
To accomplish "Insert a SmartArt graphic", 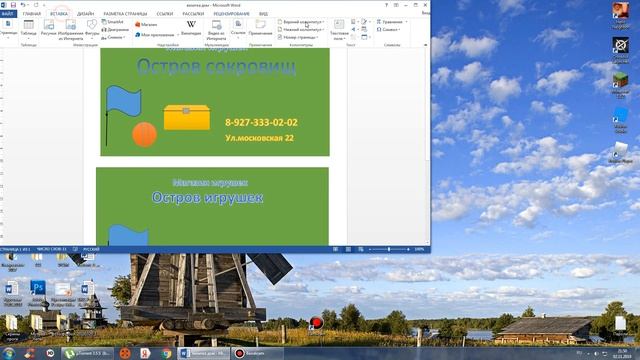I will (x=112, y=22).
